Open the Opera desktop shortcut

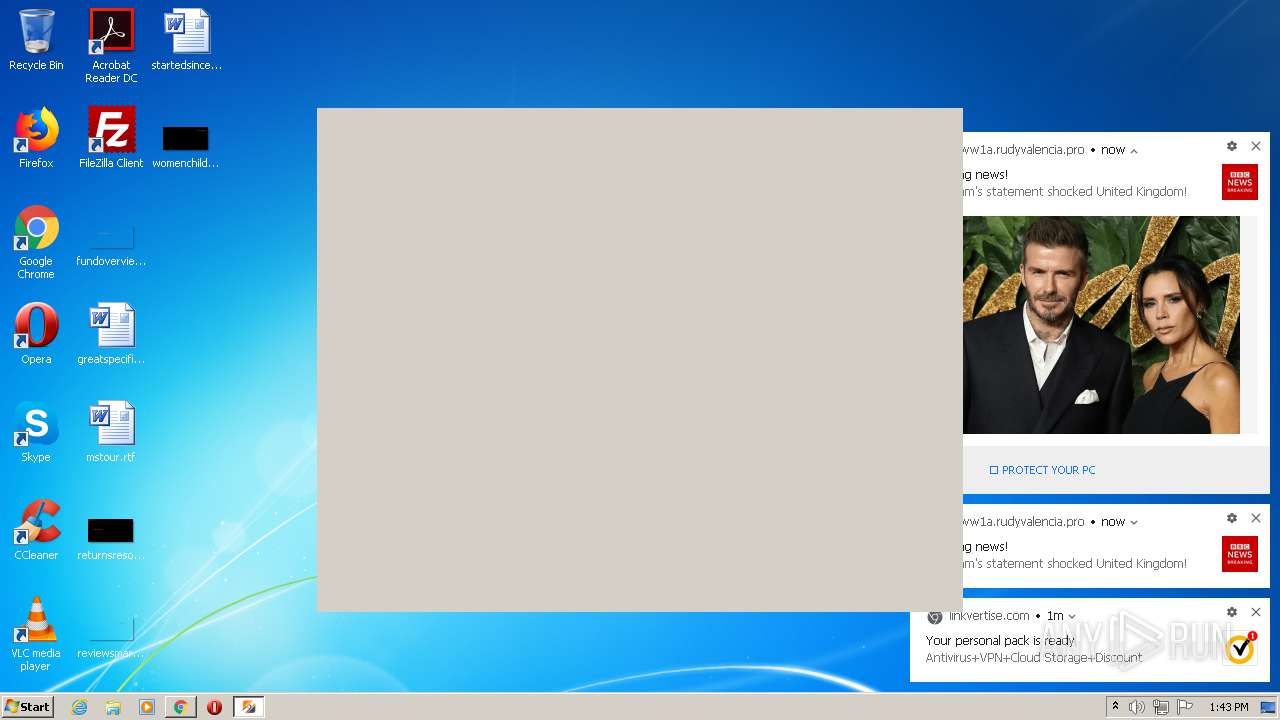coord(36,334)
